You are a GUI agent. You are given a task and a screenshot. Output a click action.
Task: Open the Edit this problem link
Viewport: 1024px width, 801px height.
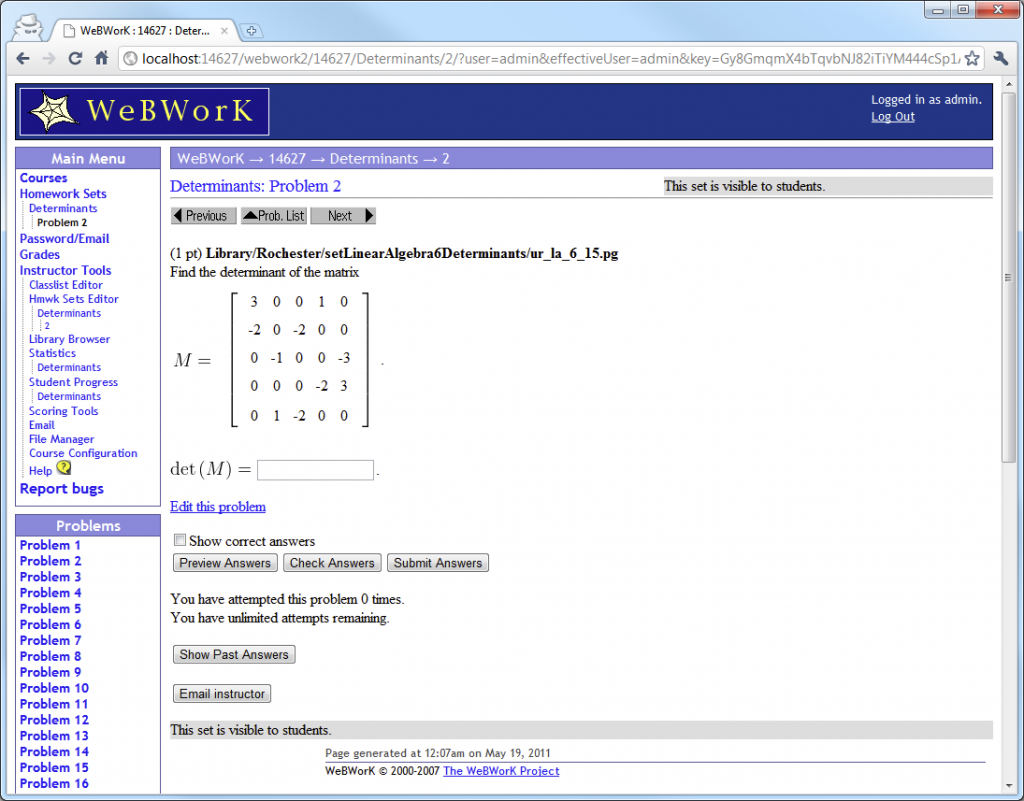[217, 506]
